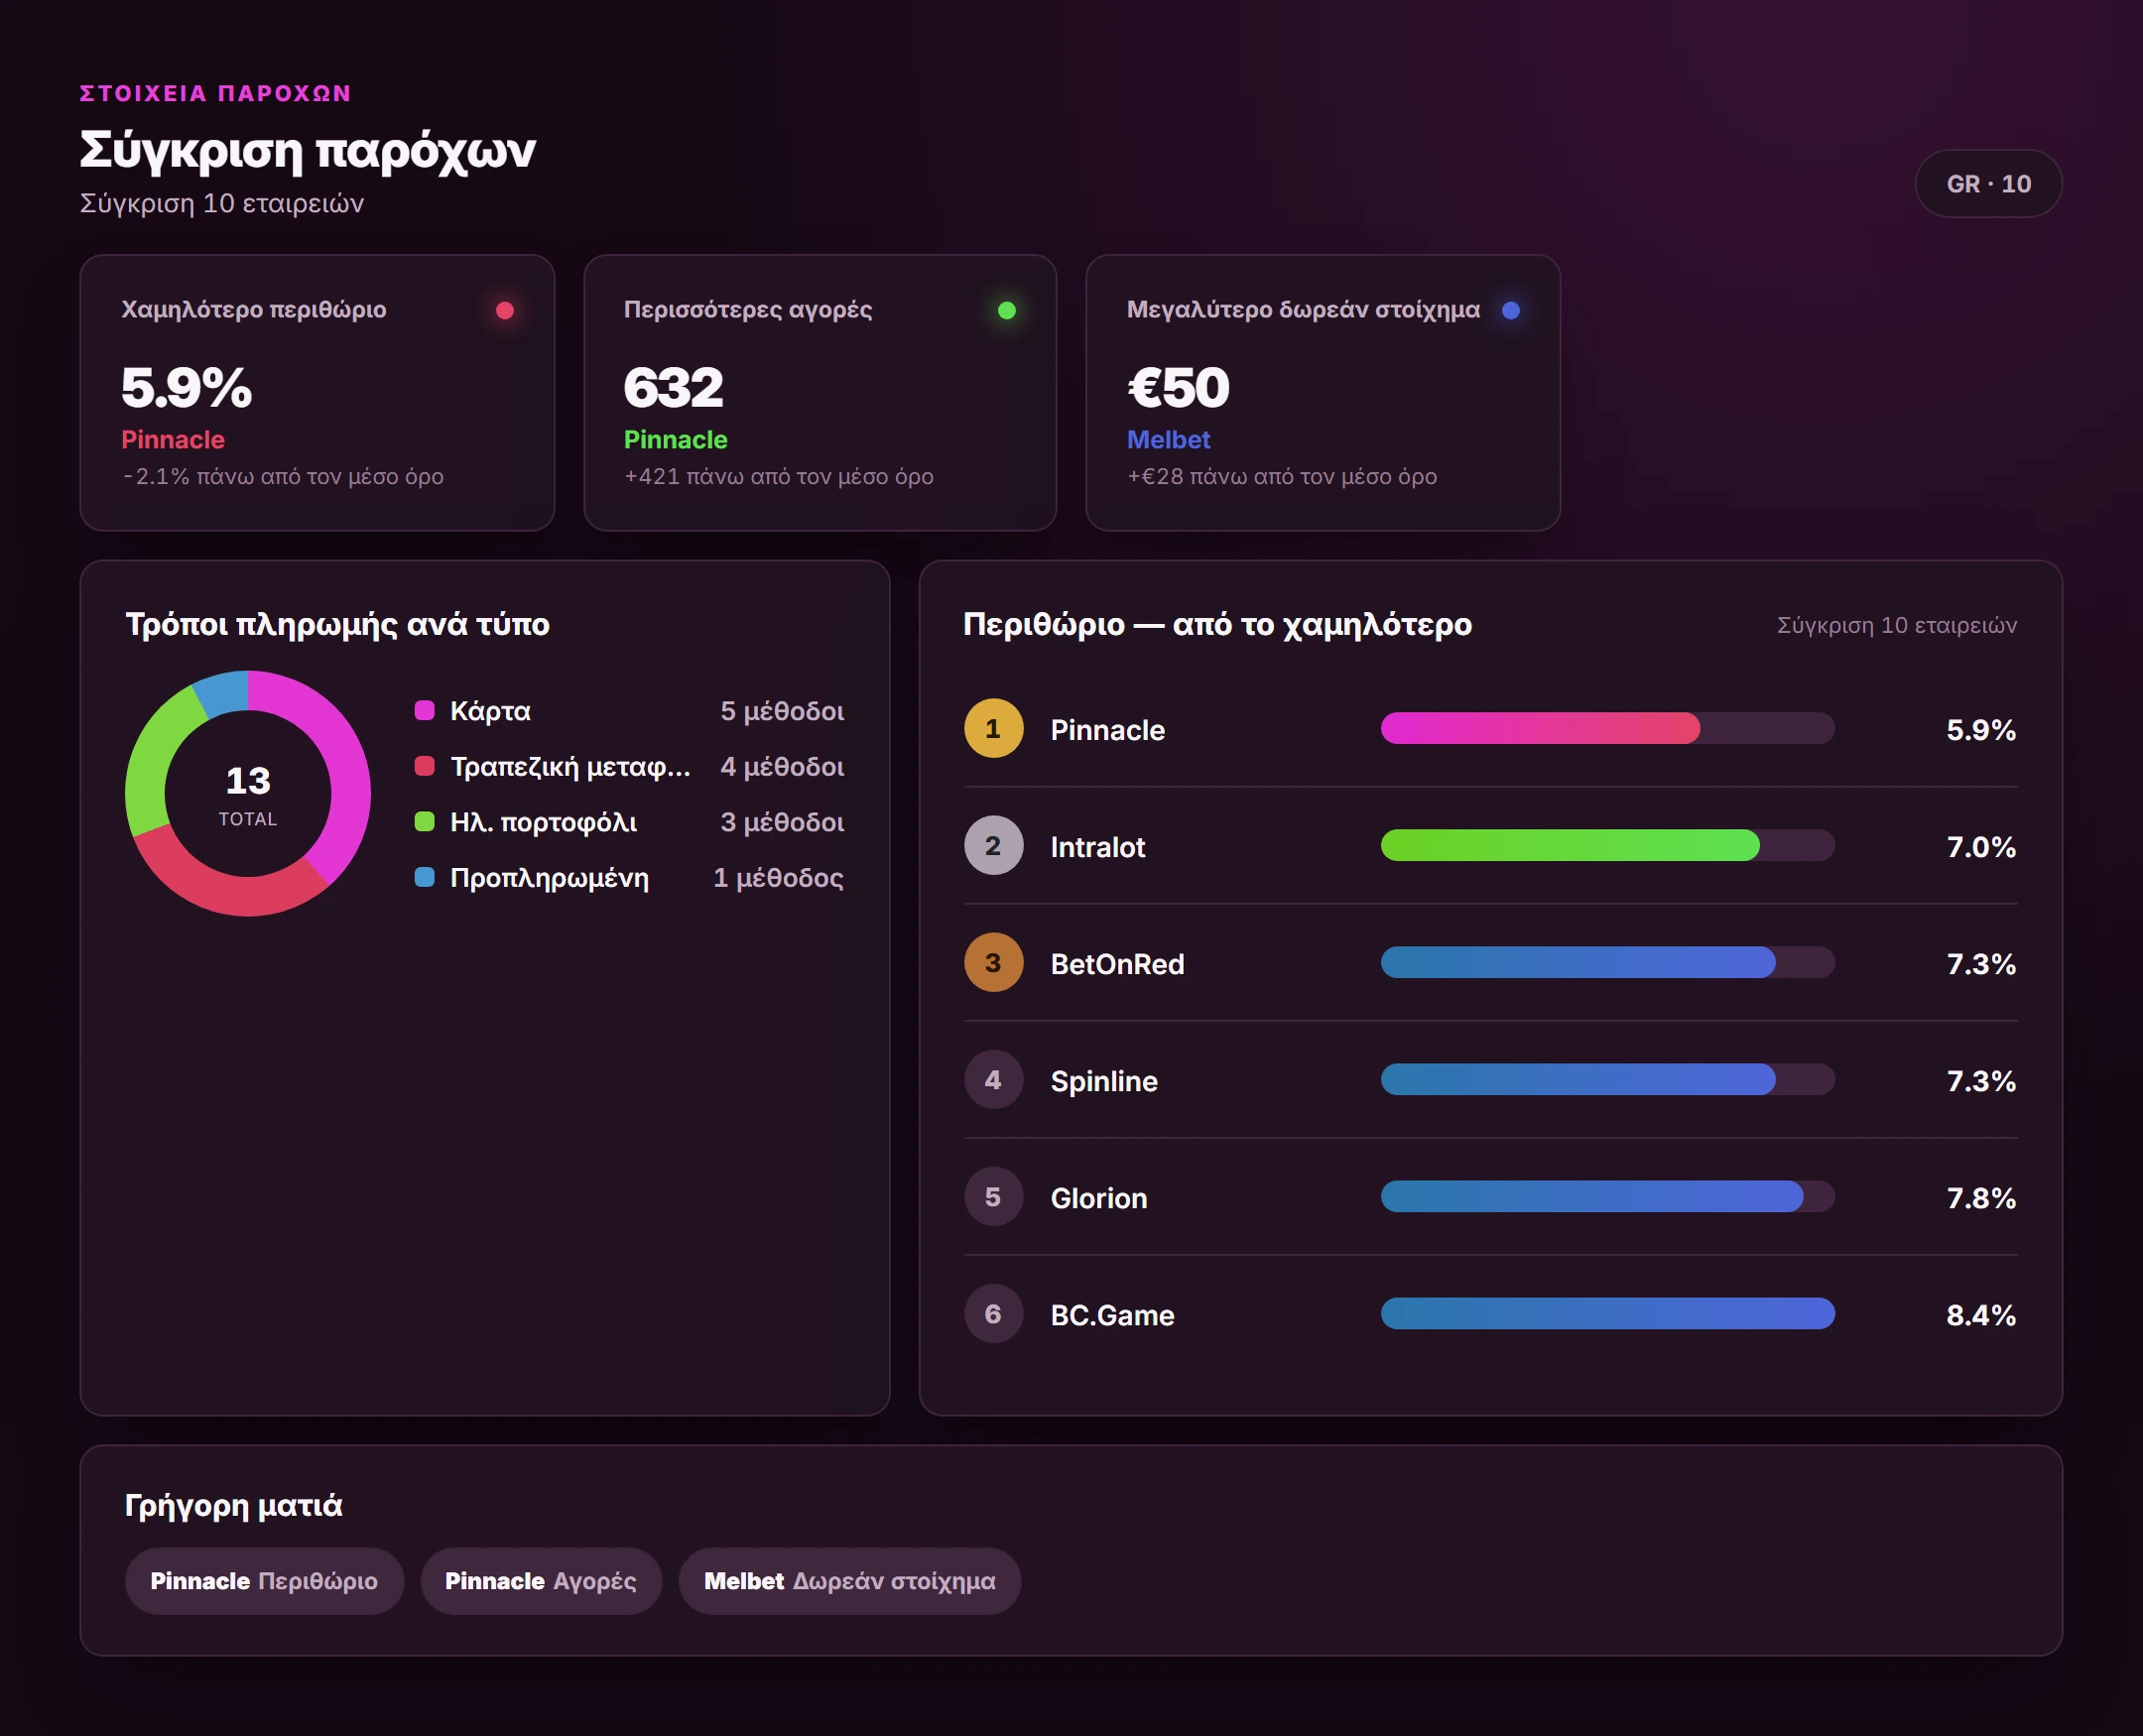Click the BetOnRed name in the ranking

click(1118, 964)
